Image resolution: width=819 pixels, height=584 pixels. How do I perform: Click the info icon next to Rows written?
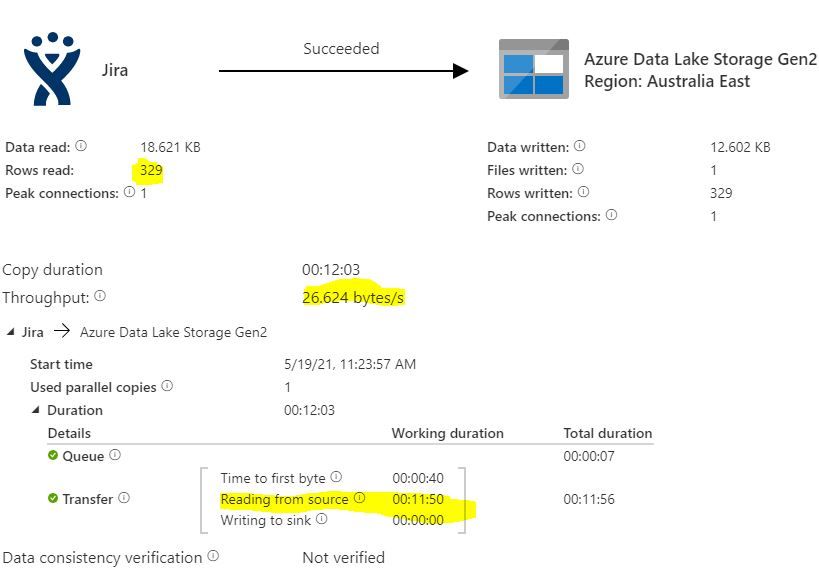(x=583, y=192)
